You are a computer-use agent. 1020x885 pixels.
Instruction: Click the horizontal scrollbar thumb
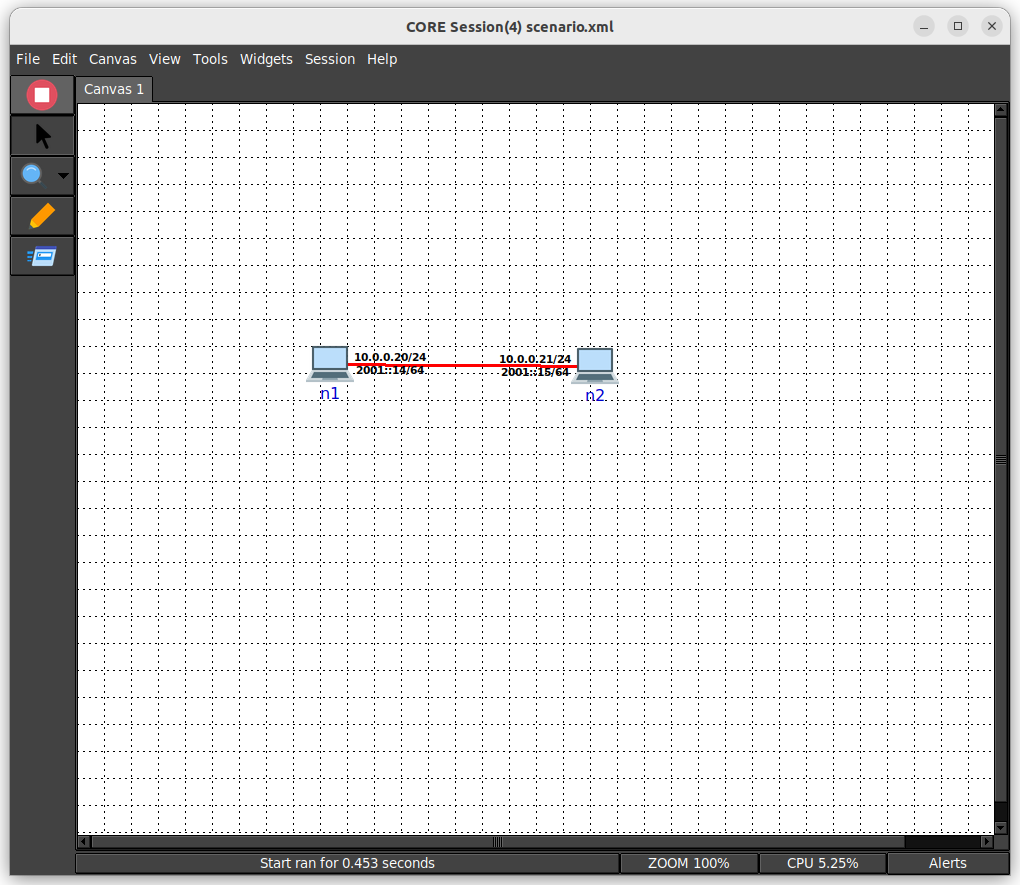click(498, 841)
